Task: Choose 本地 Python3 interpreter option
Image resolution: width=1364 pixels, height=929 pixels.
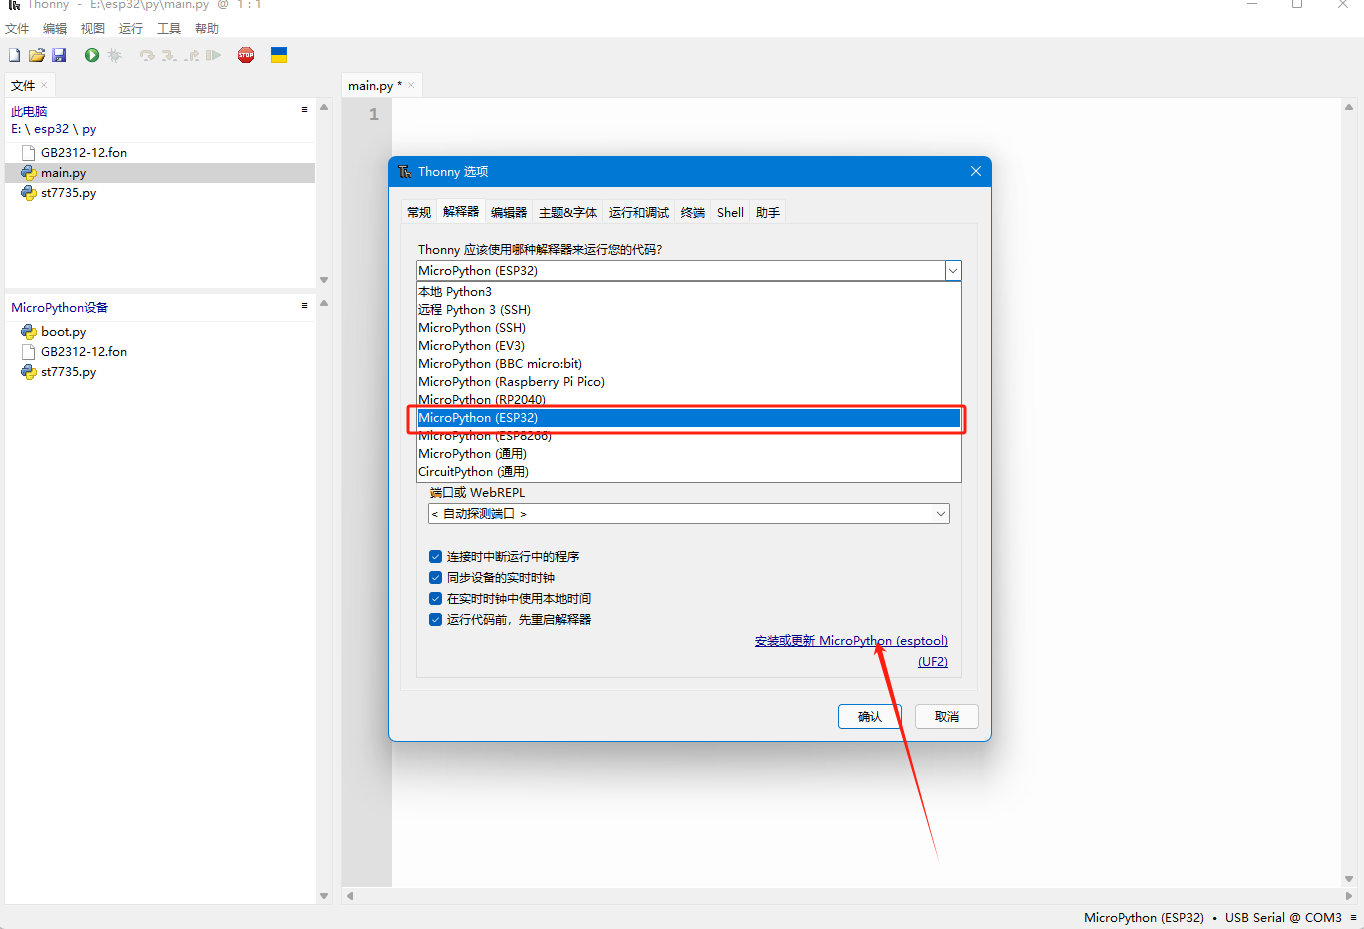Action: (x=688, y=292)
